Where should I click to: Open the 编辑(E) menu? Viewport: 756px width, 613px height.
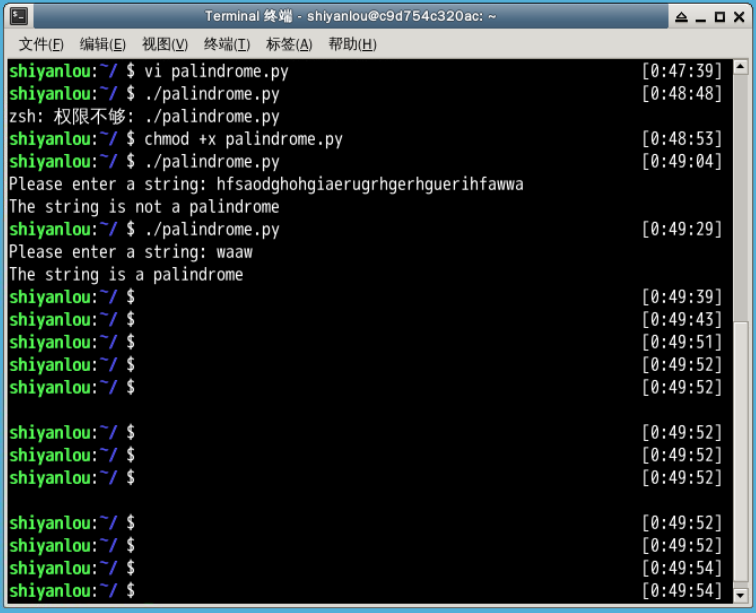point(103,44)
